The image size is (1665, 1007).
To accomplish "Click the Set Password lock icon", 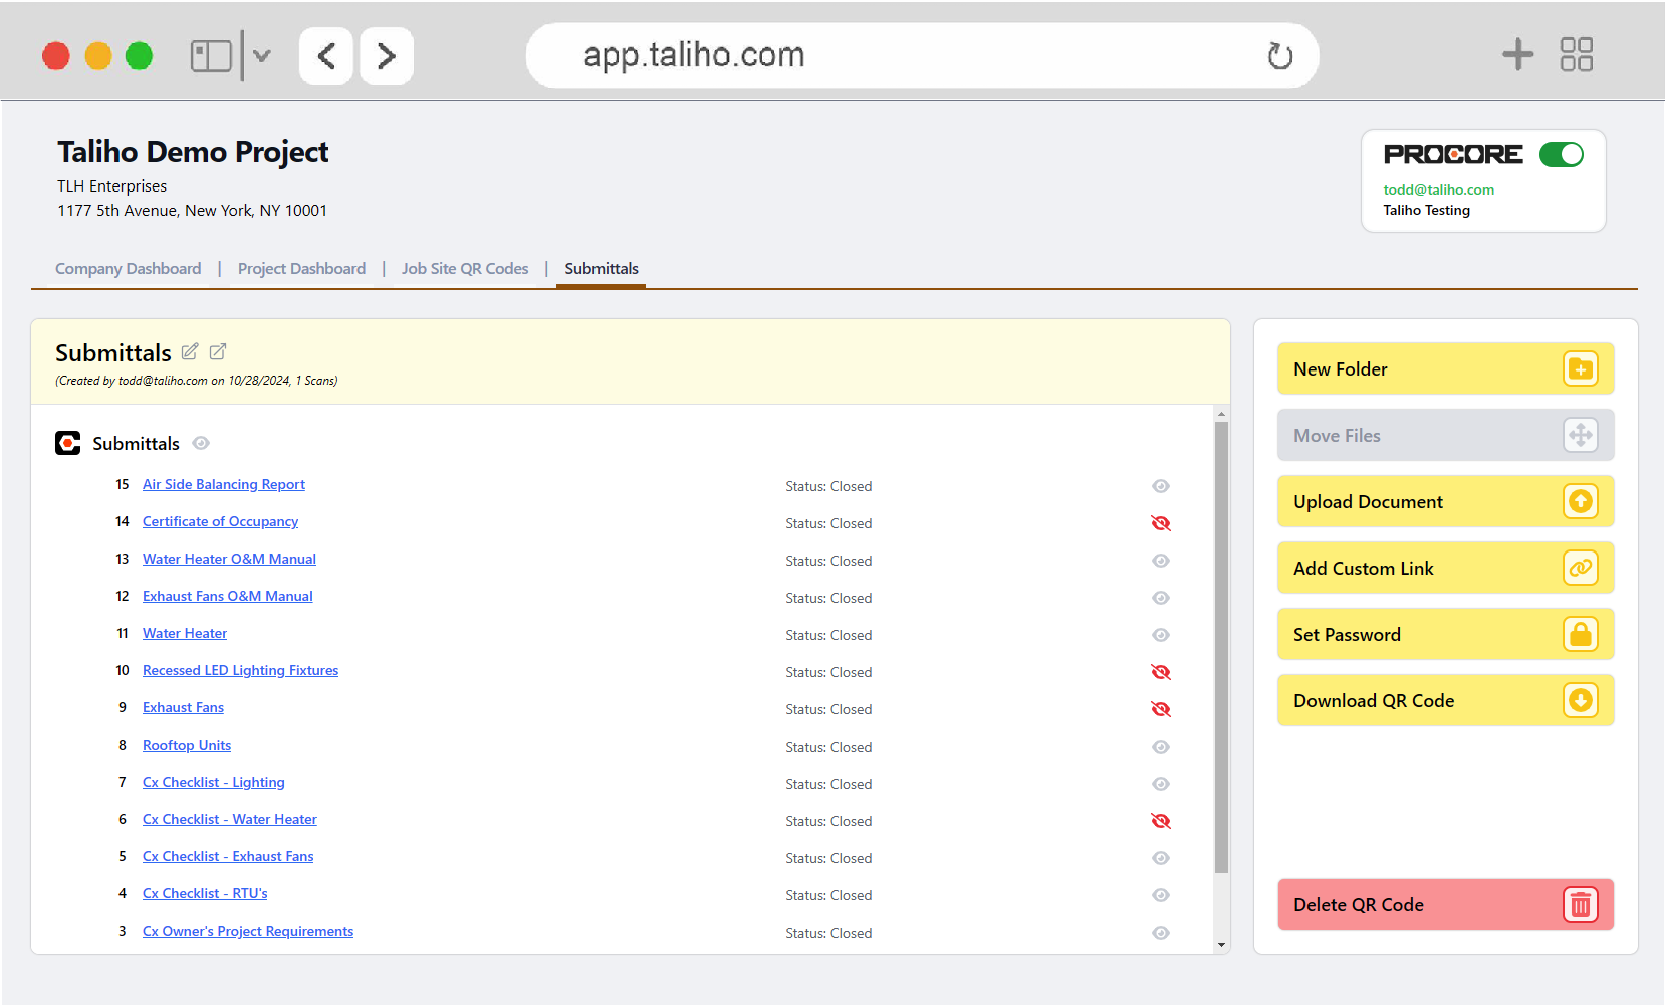I will coord(1580,635).
